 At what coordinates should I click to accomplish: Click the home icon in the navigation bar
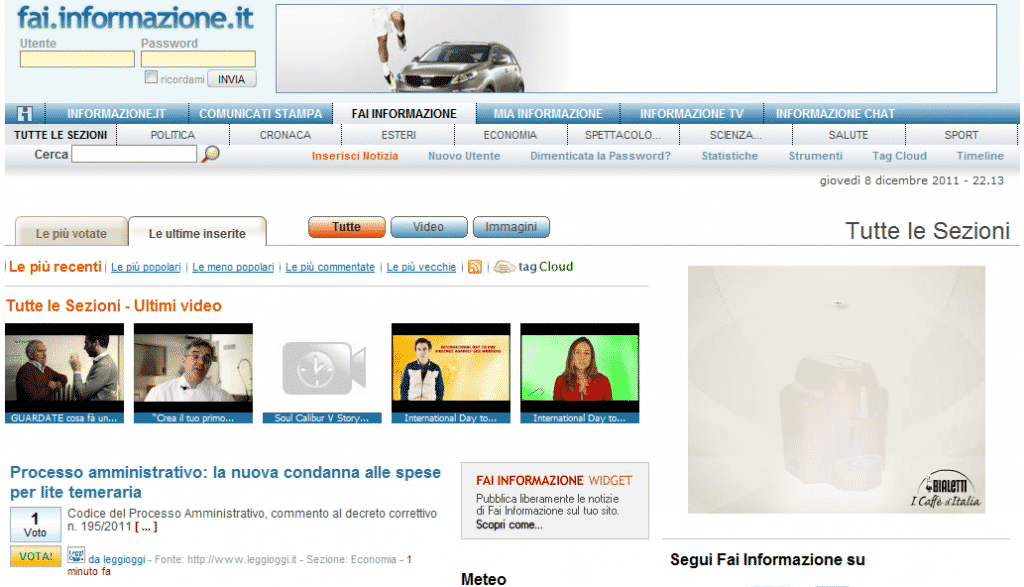click(25, 114)
